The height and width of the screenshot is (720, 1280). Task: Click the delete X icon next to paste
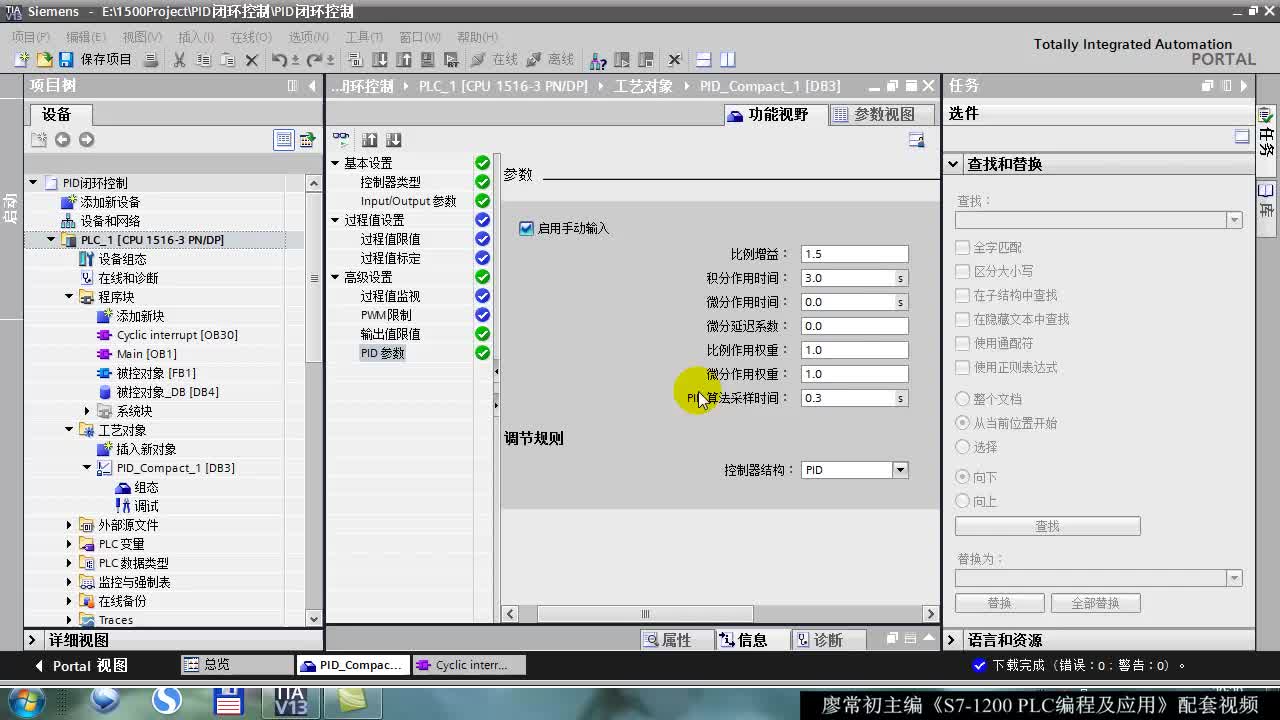[252, 60]
